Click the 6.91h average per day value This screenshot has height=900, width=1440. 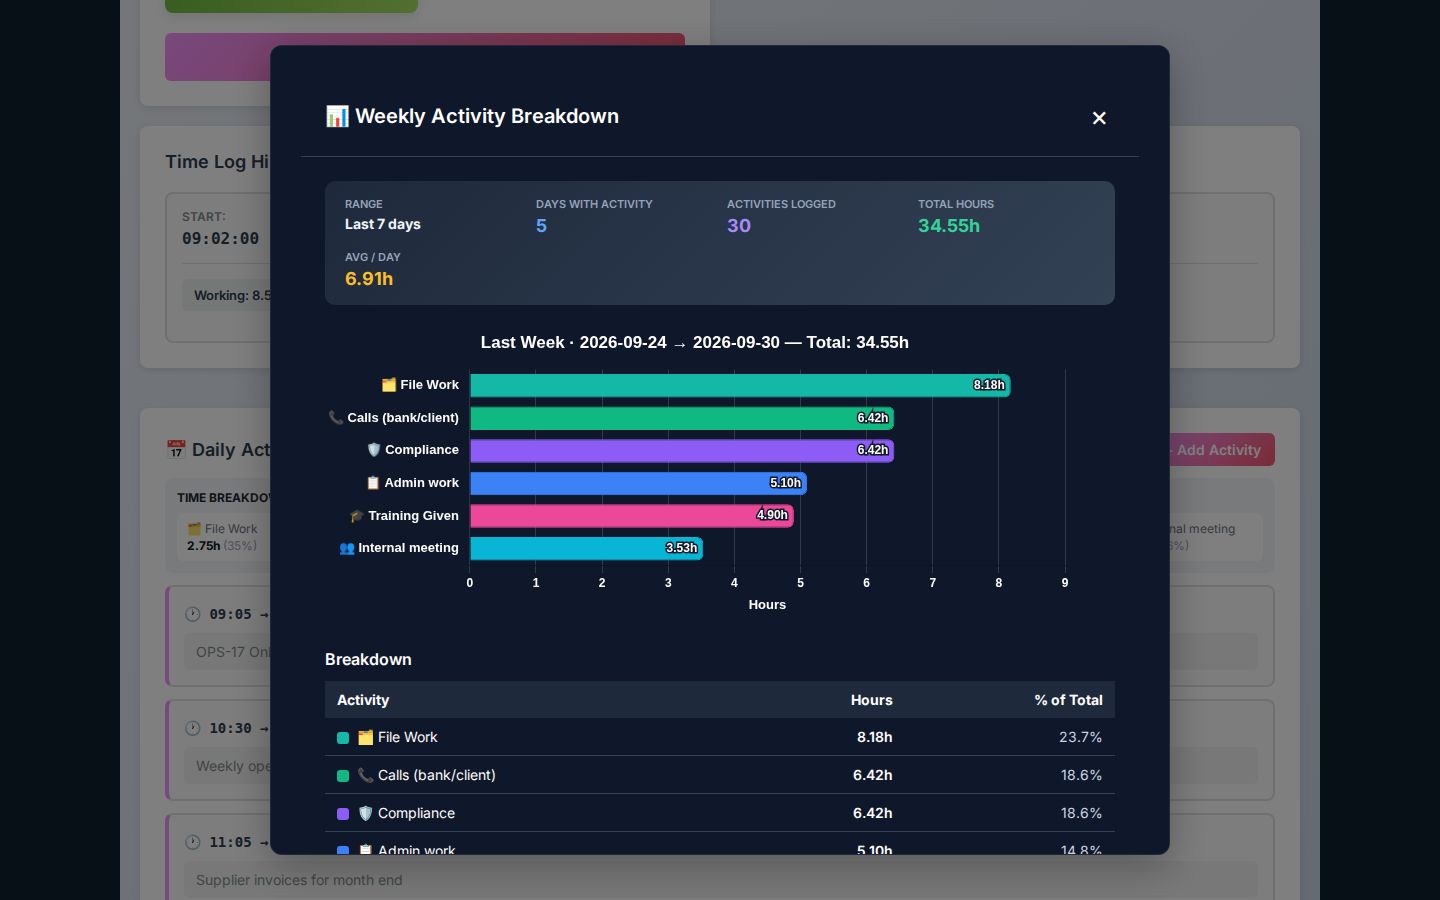(369, 279)
